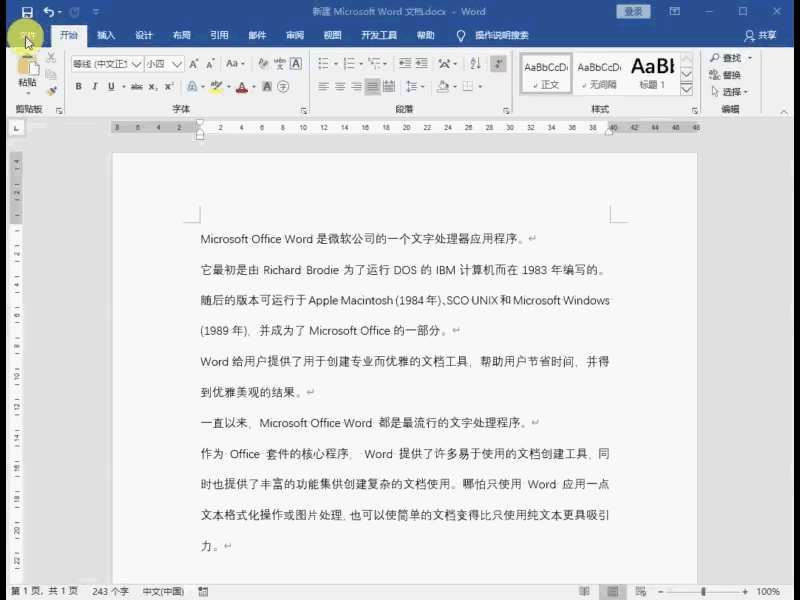
Task: Click the Cut scissors icon
Action: tap(51, 58)
